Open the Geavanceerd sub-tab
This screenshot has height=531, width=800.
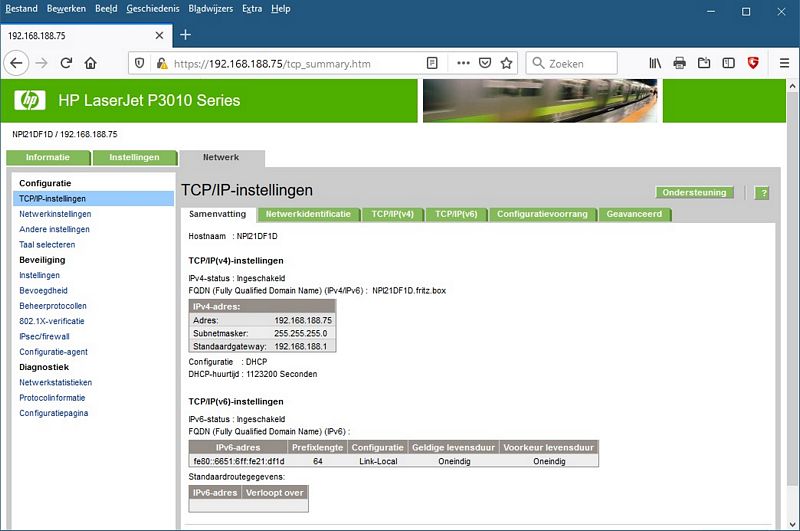coord(634,214)
